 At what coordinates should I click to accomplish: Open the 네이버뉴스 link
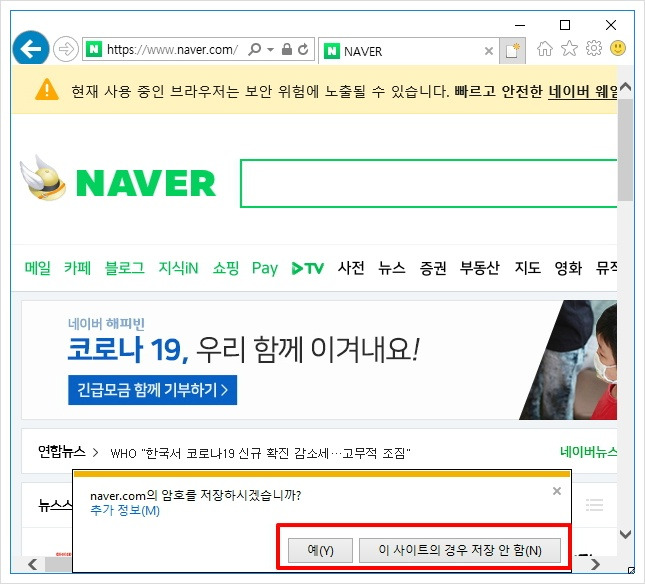[x=588, y=452]
